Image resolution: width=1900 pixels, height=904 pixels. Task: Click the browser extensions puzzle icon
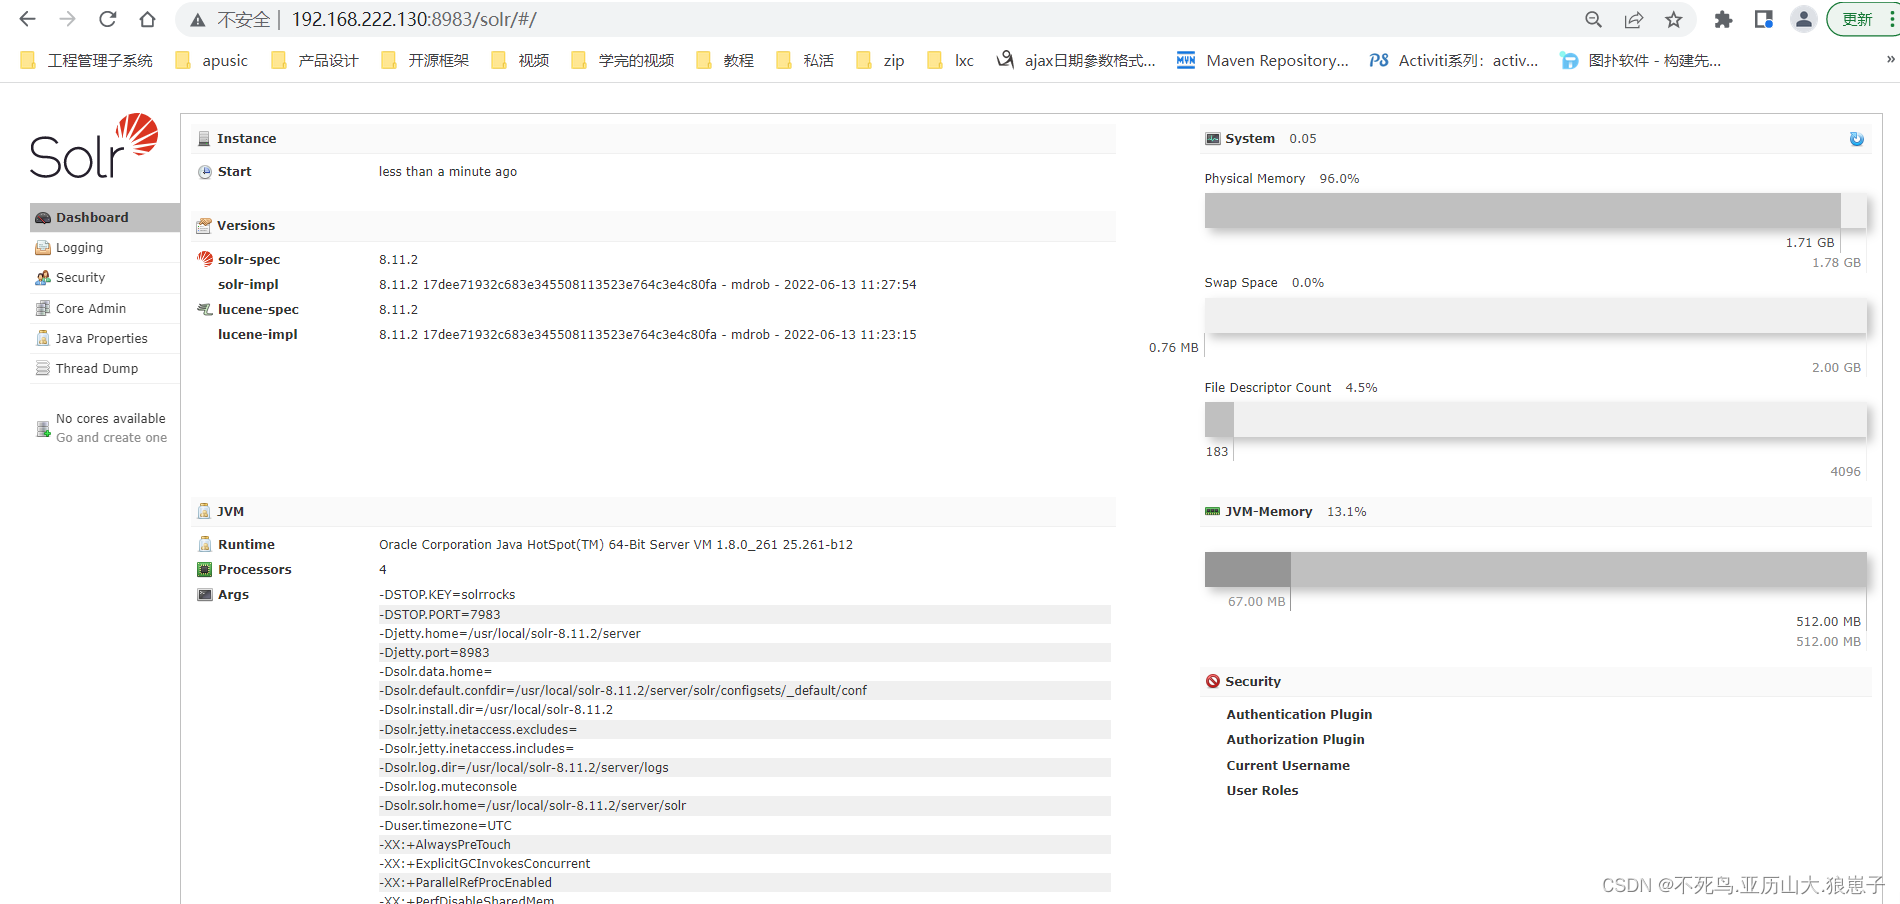[x=1723, y=19]
